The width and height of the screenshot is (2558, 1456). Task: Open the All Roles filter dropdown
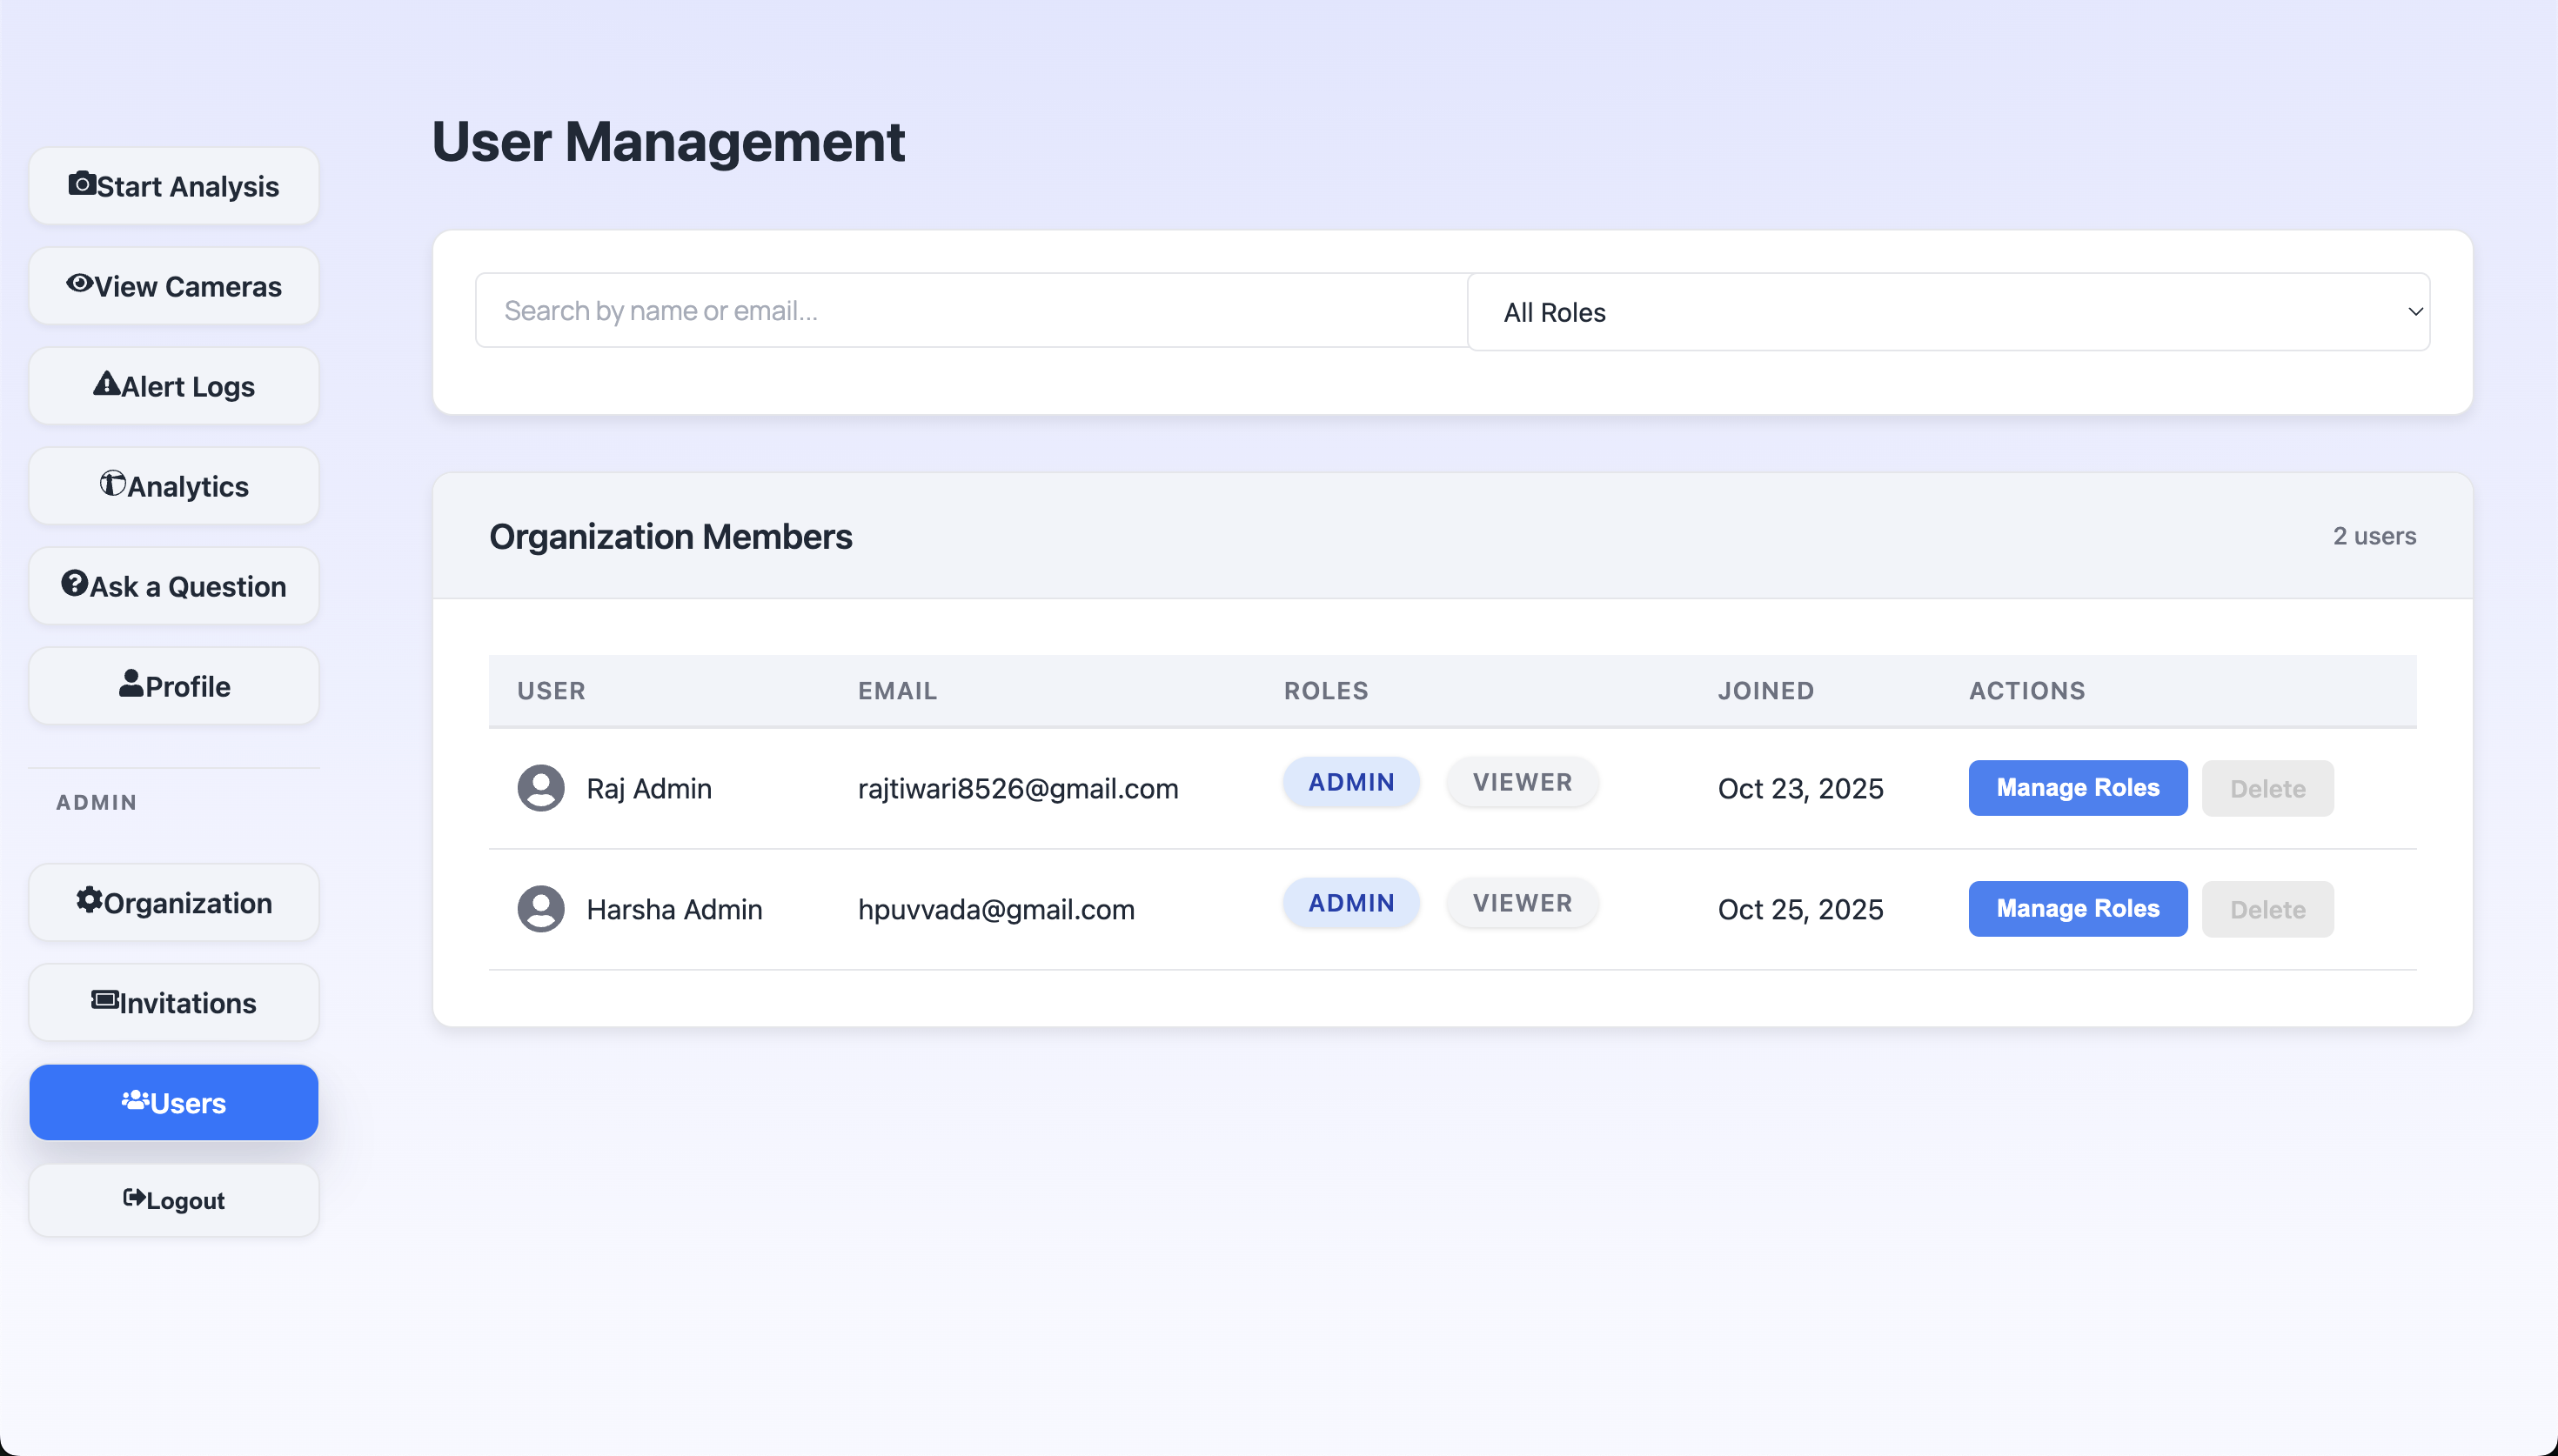coord(1946,312)
